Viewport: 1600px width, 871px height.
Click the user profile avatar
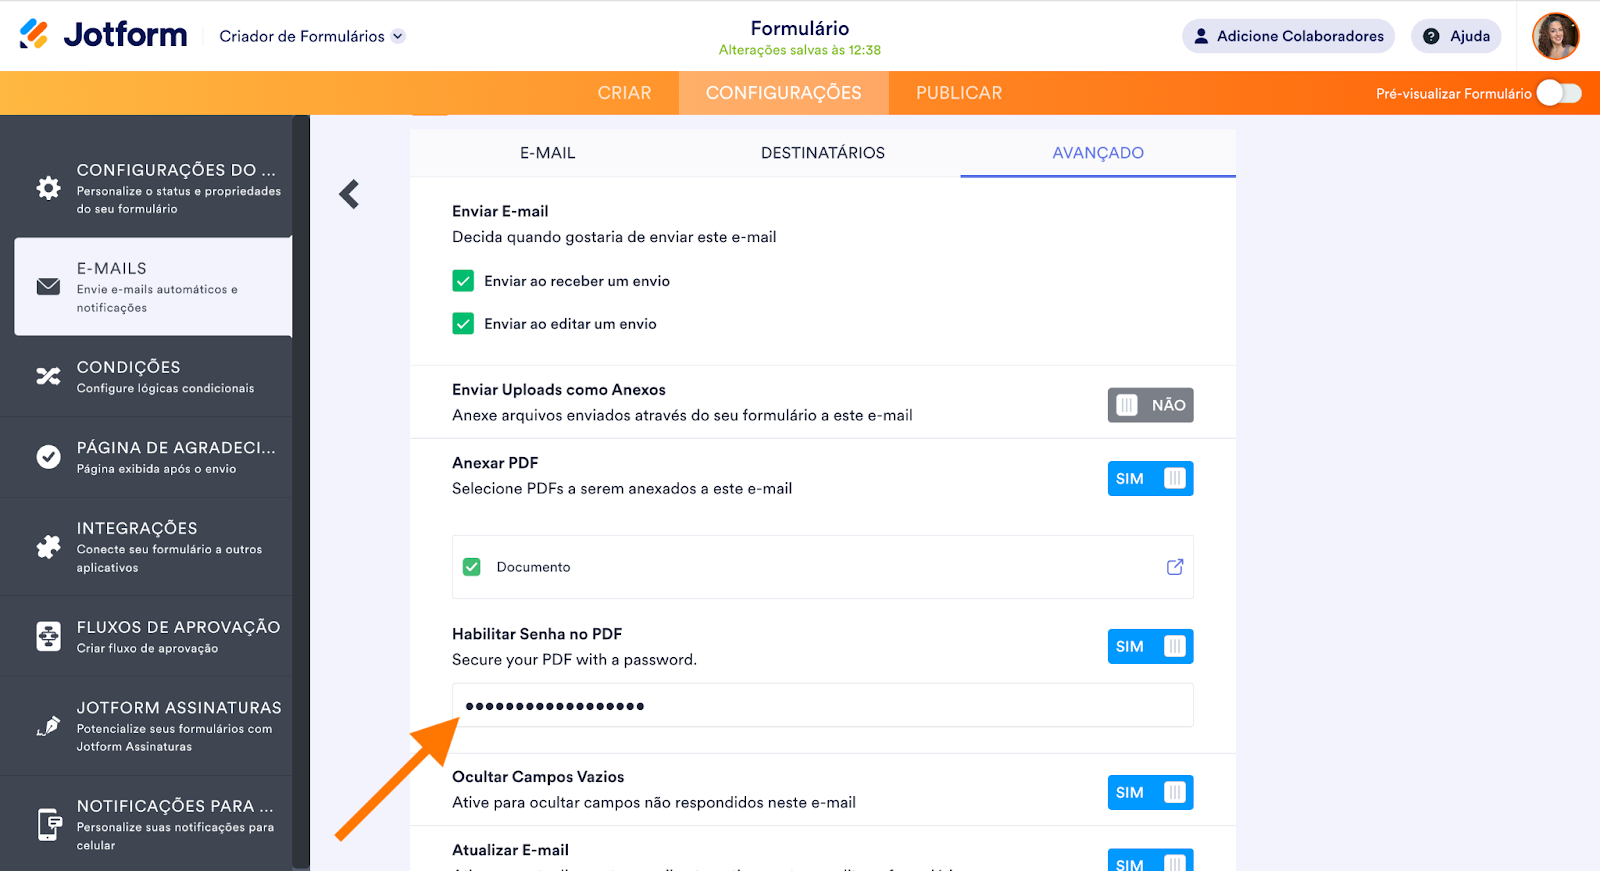1555,36
